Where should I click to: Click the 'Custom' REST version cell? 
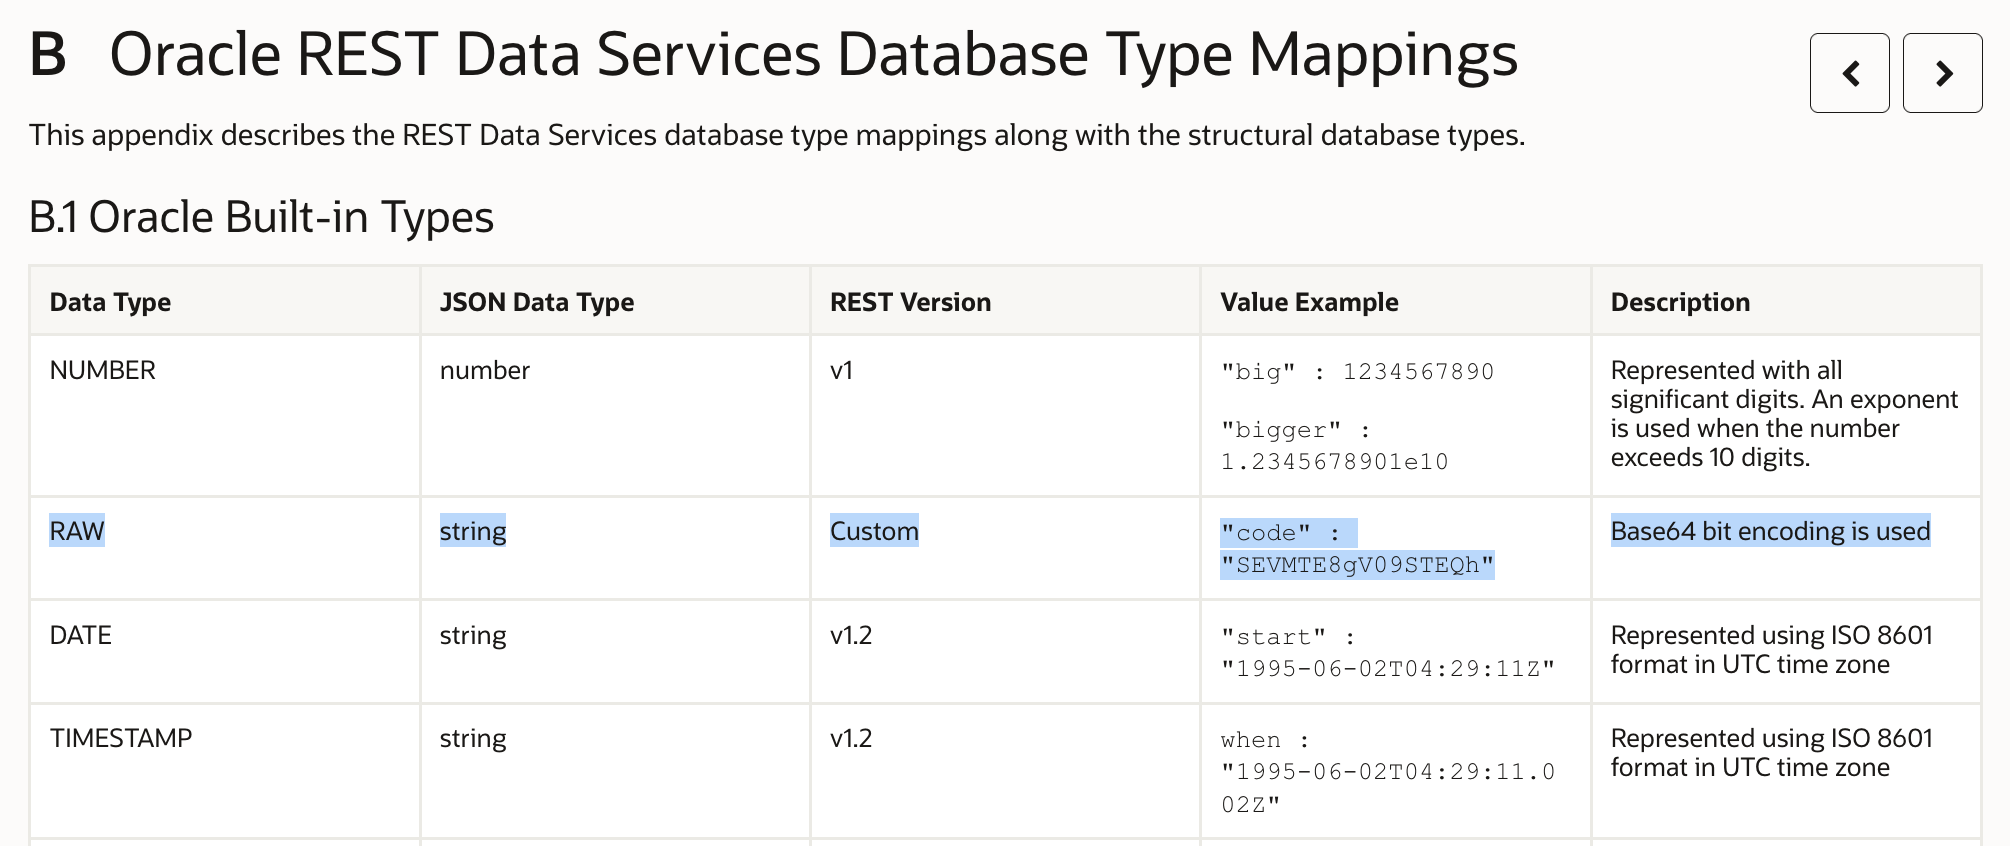click(x=874, y=531)
